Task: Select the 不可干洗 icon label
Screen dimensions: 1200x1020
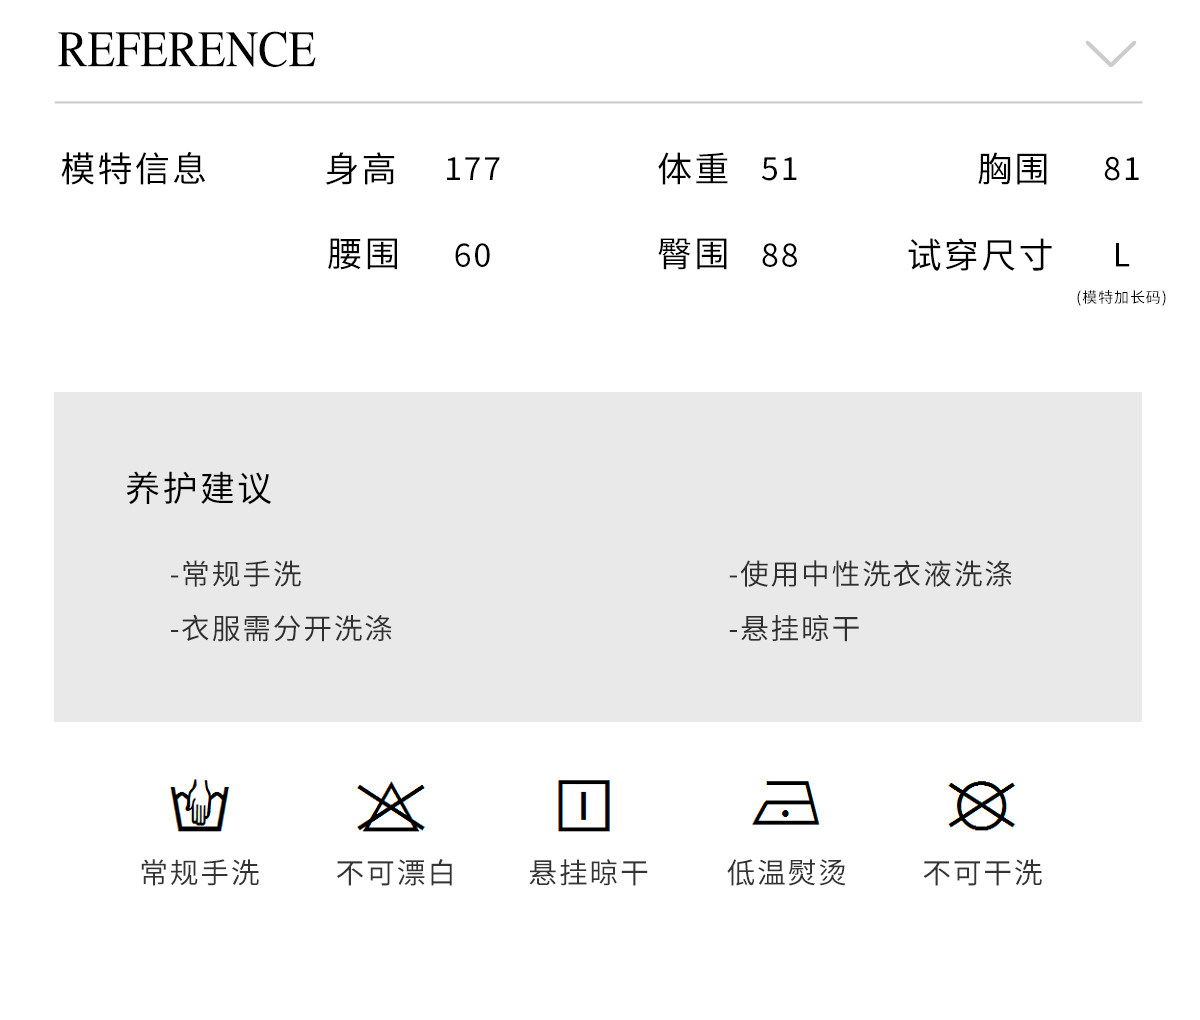Action: (x=982, y=873)
